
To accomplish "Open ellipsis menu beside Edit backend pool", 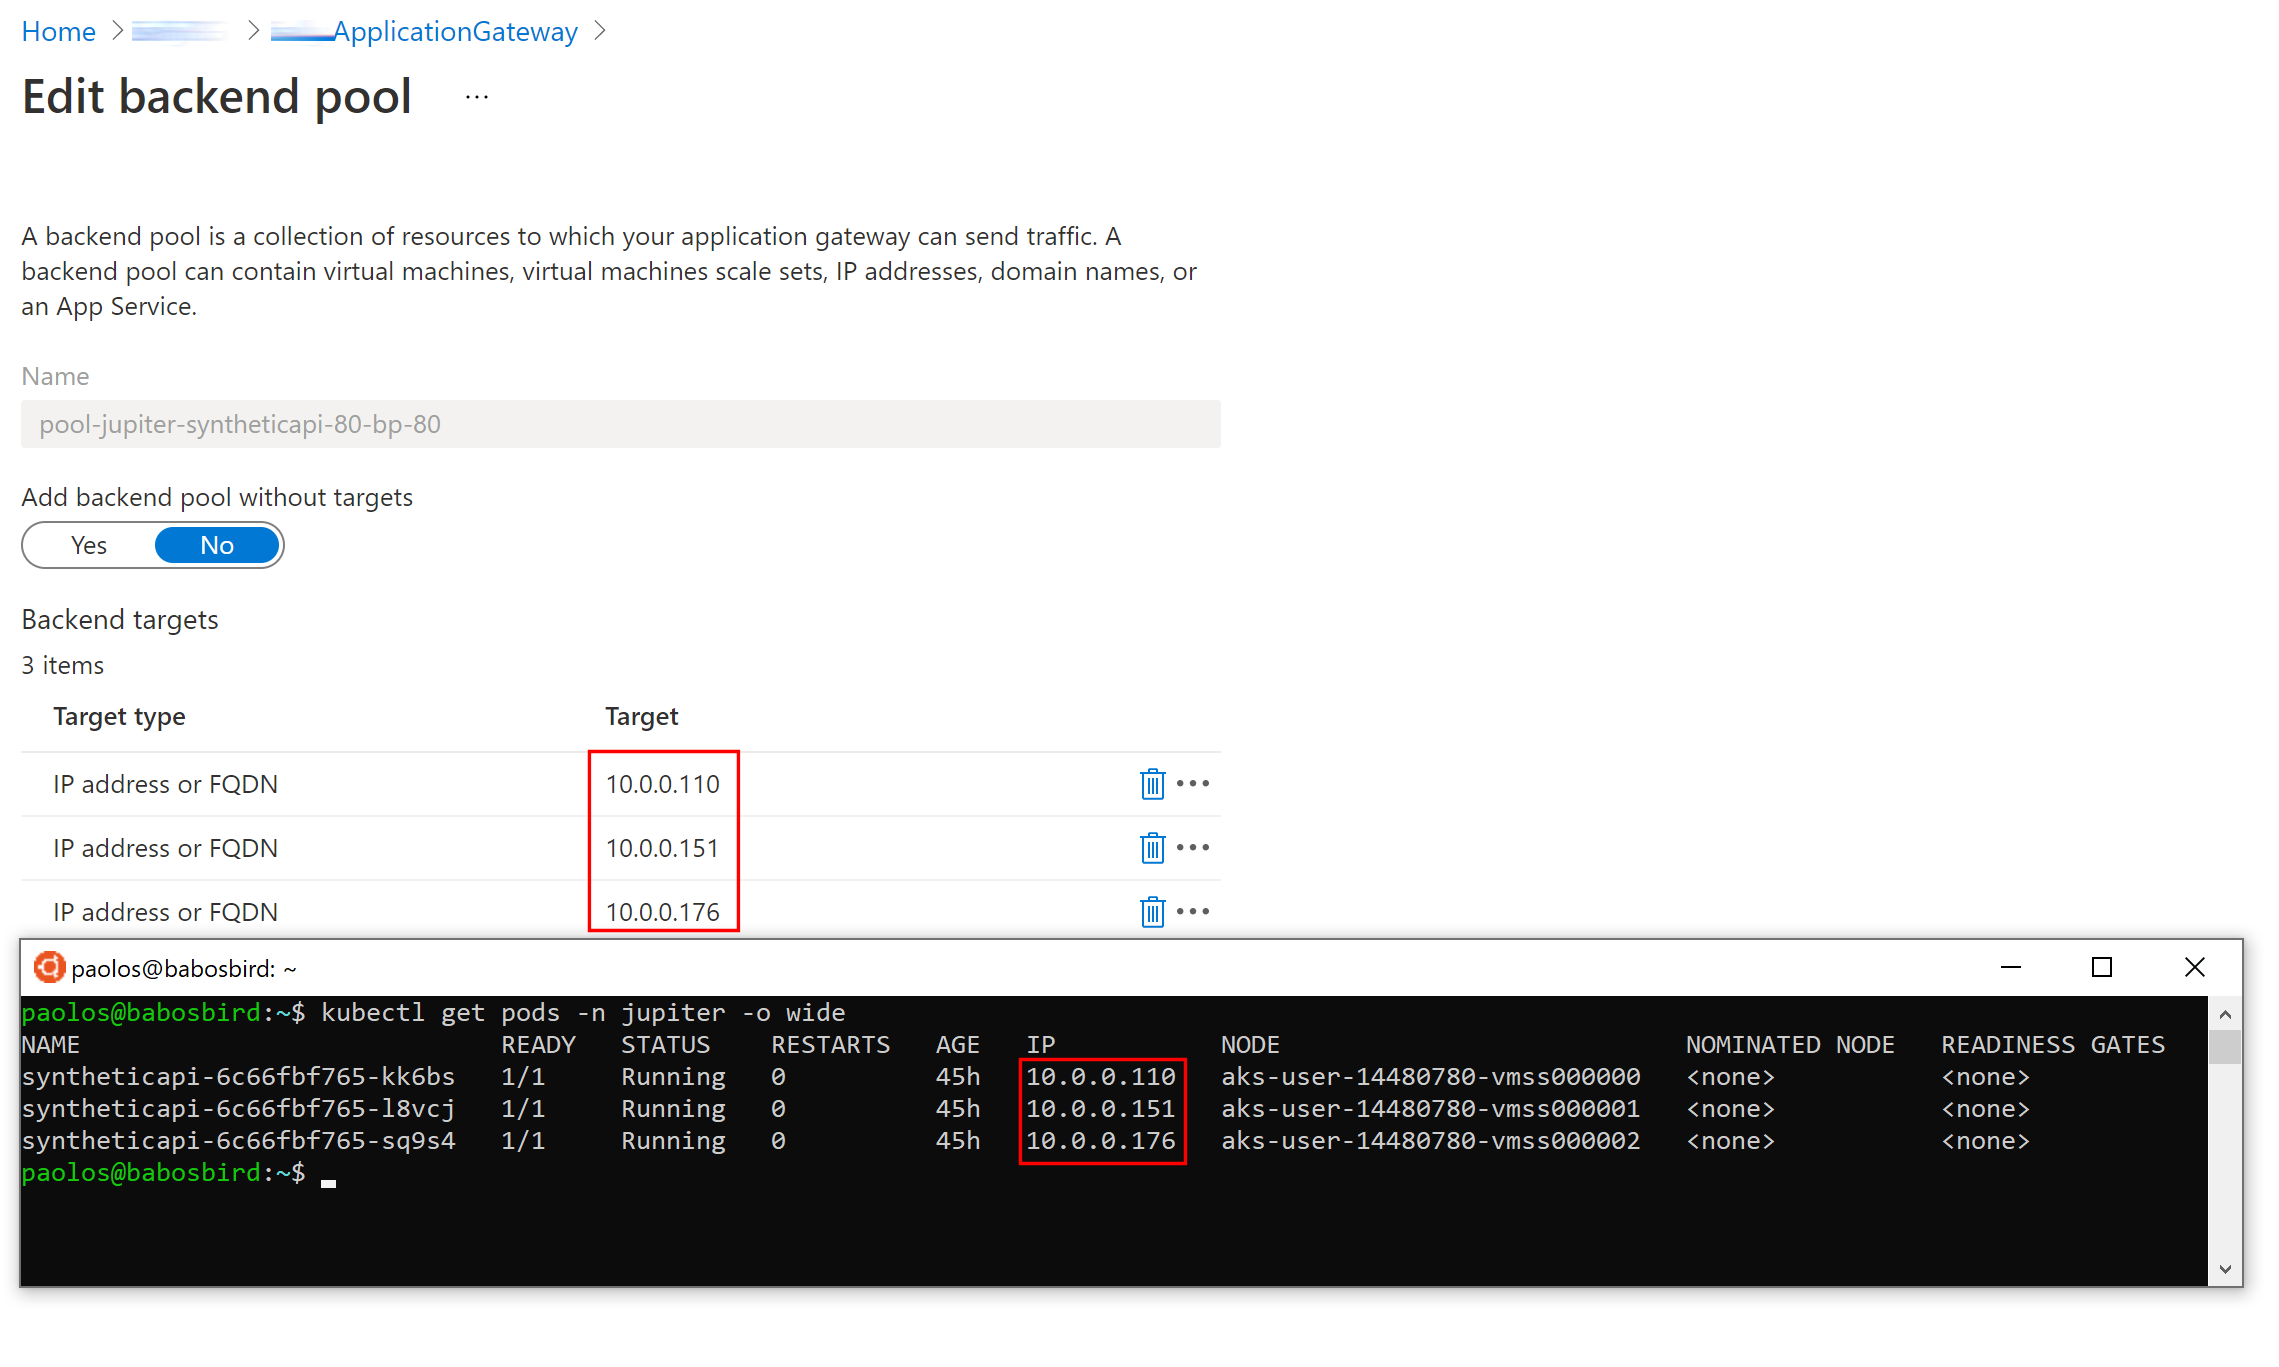I will coord(477,97).
